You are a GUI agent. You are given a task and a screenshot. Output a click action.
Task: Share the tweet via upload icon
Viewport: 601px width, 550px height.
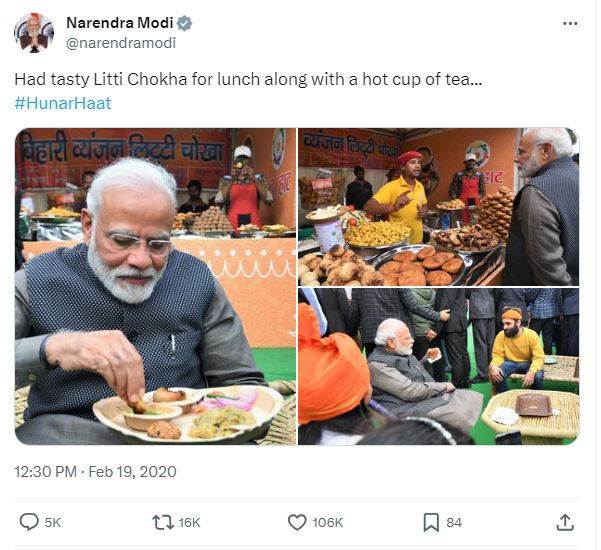coord(565,522)
